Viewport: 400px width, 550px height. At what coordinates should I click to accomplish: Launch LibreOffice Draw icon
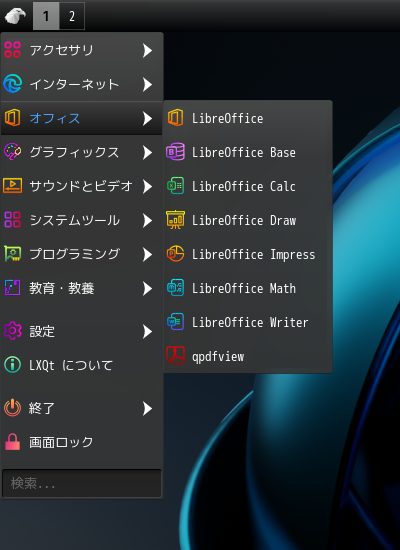tap(175, 220)
